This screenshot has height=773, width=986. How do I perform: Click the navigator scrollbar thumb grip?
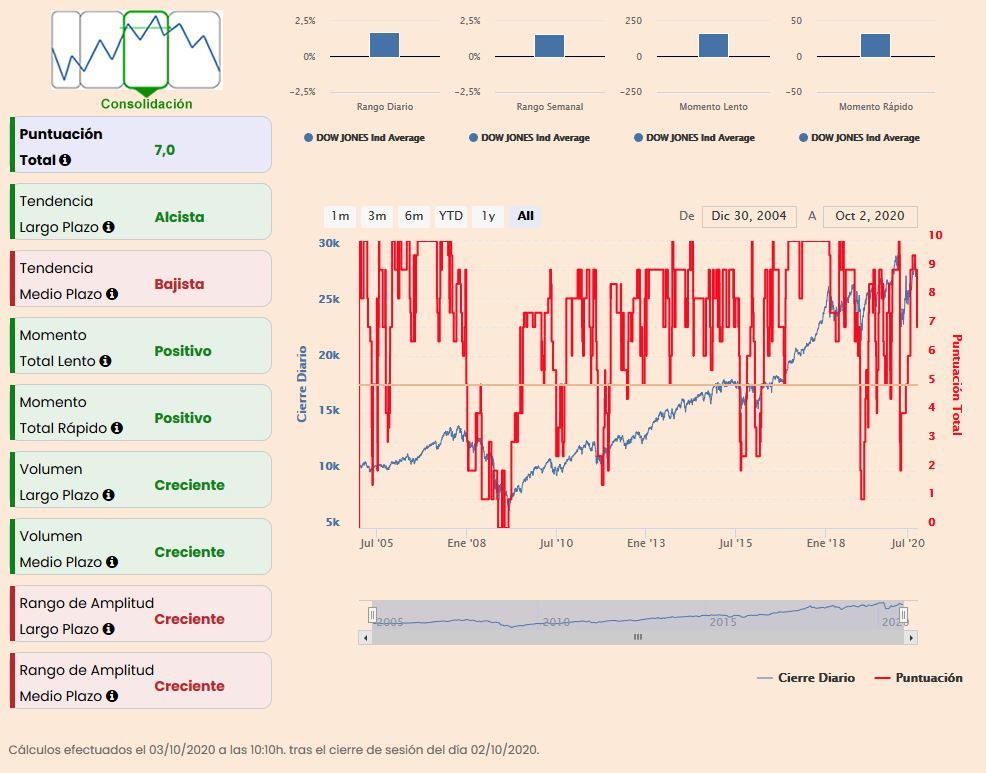point(638,638)
